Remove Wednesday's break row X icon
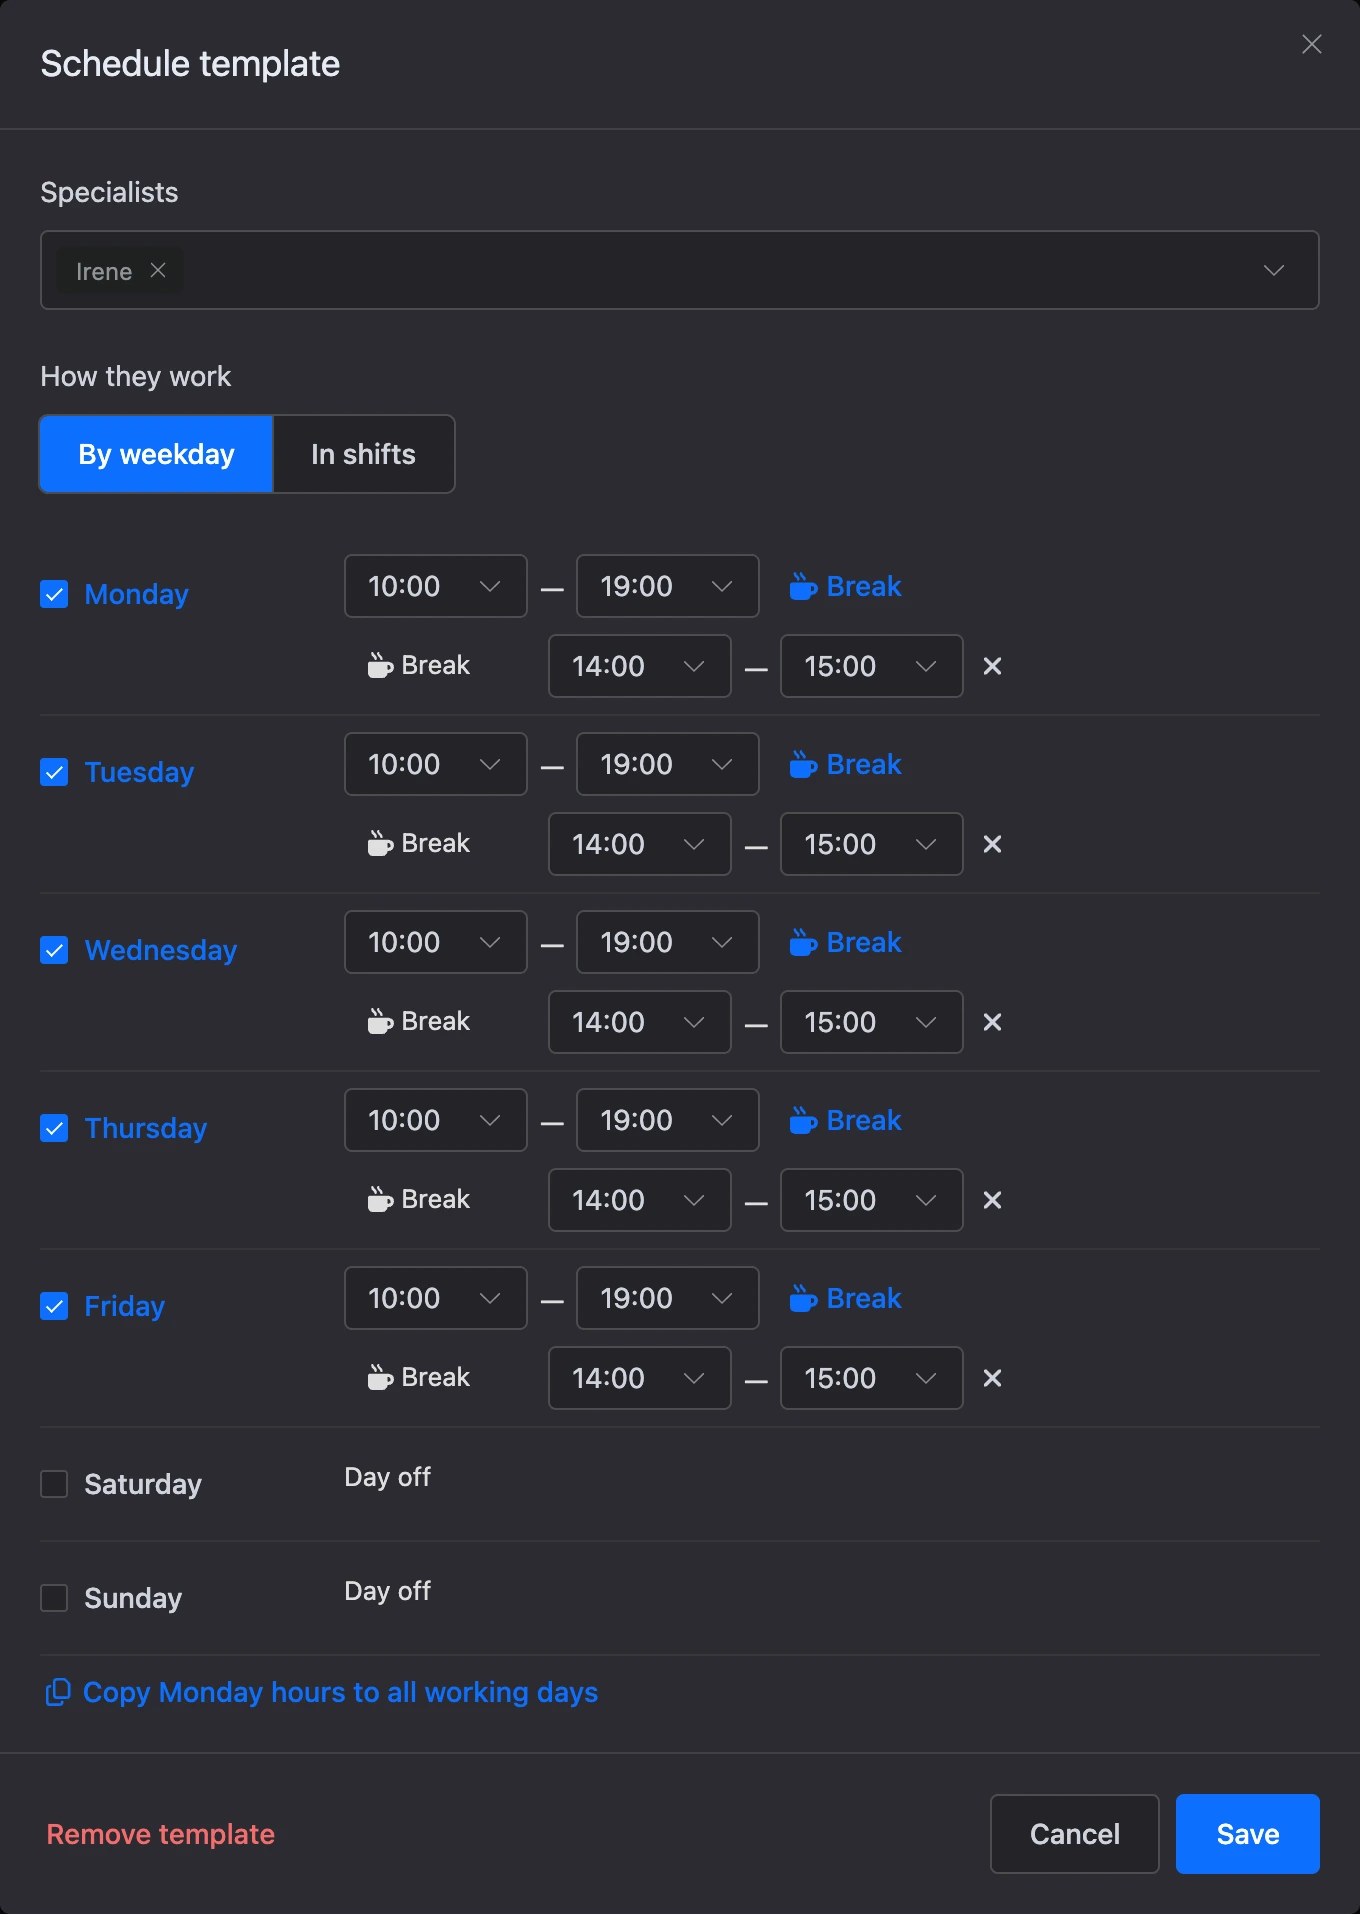Screen dimensions: 1360x1914 pyautogui.click(x=992, y=1022)
